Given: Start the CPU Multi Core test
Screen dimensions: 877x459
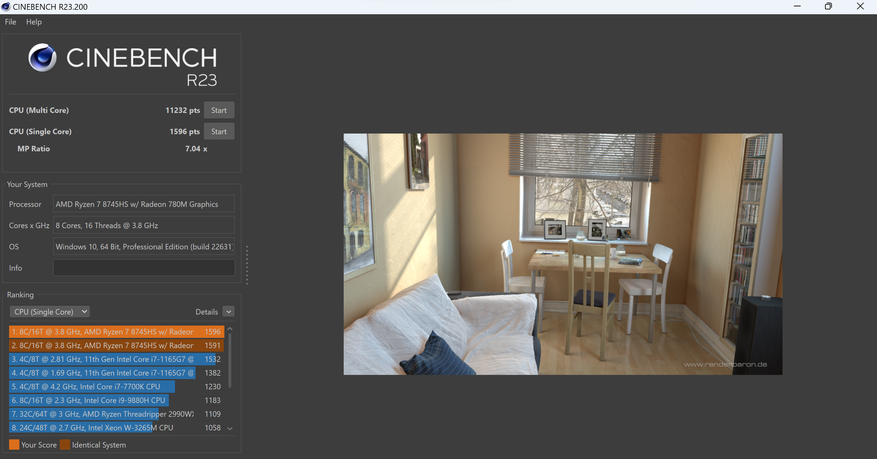Looking at the screenshot, I should click(x=219, y=110).
